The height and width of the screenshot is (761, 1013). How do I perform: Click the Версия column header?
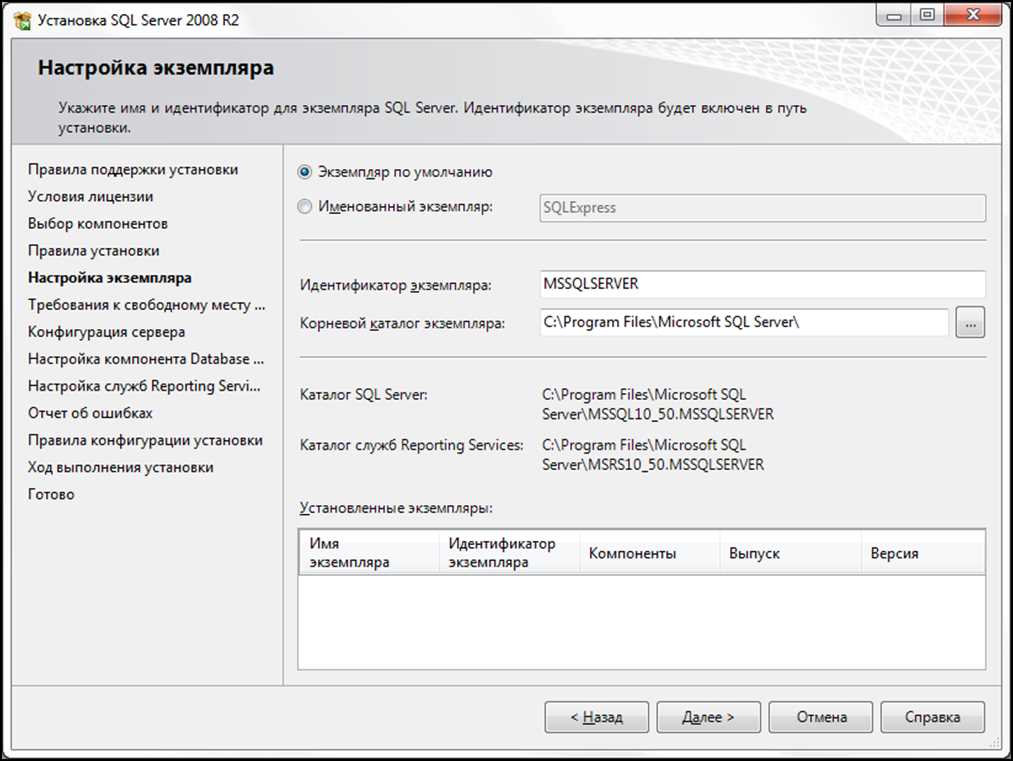pos(920,553)
